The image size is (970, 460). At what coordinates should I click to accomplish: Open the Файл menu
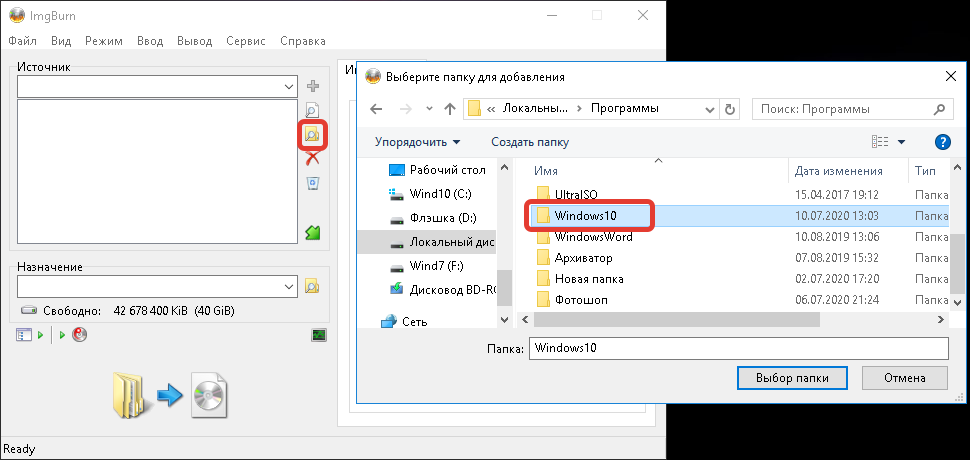[23, 41]
